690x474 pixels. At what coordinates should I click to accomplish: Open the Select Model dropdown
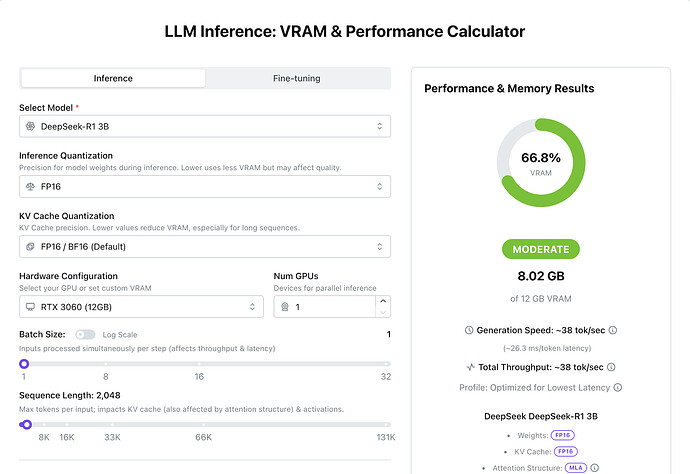click(204, 126)
